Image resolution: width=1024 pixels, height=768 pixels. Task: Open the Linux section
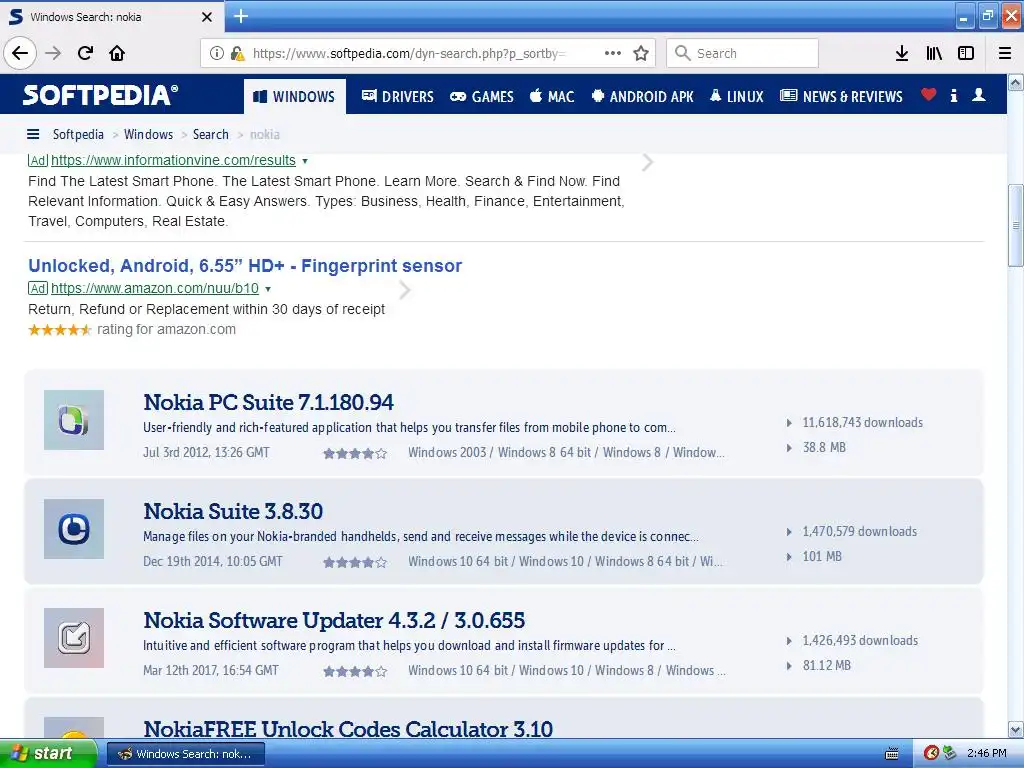(737, 97)
